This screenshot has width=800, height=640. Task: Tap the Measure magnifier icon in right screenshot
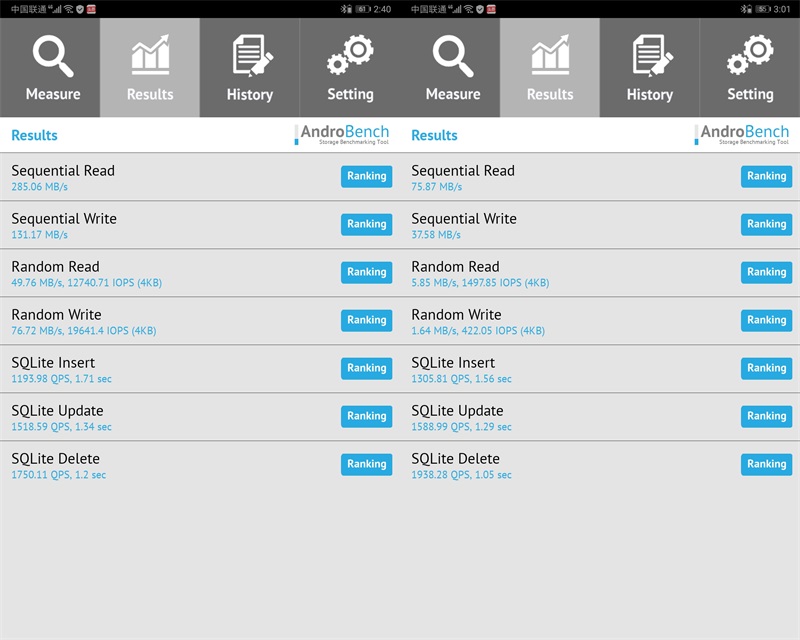(452, 58)
